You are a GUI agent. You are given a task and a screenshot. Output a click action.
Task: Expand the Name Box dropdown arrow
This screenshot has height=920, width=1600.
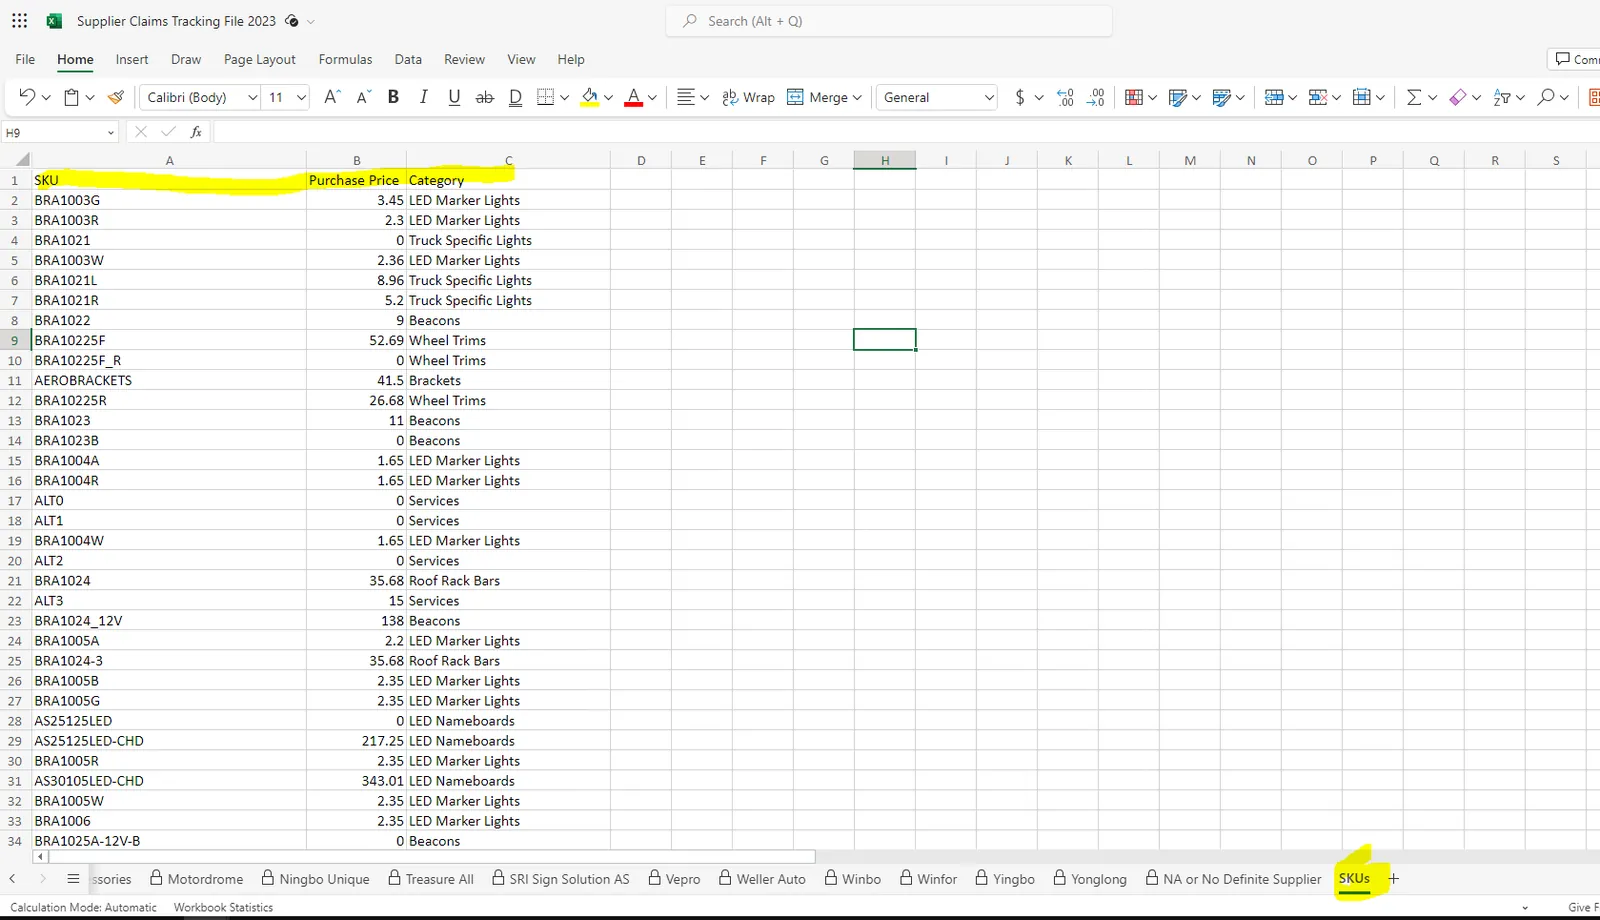pyautogui.click(x=110, y=132)
